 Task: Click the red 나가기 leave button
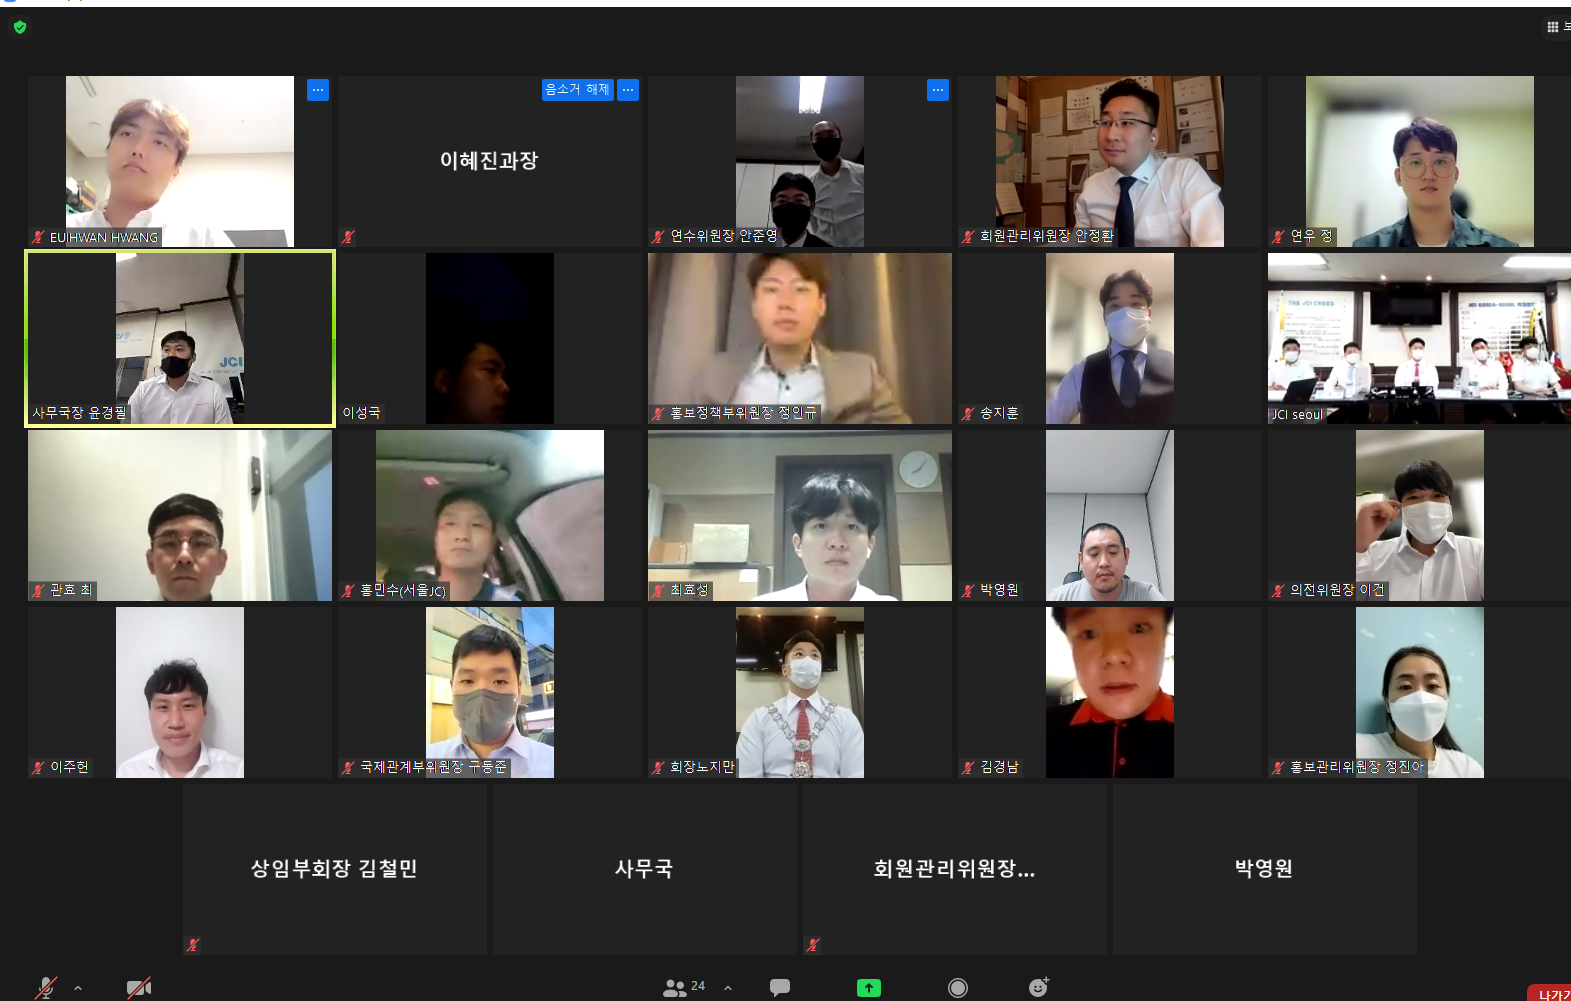coord(1552,993)
